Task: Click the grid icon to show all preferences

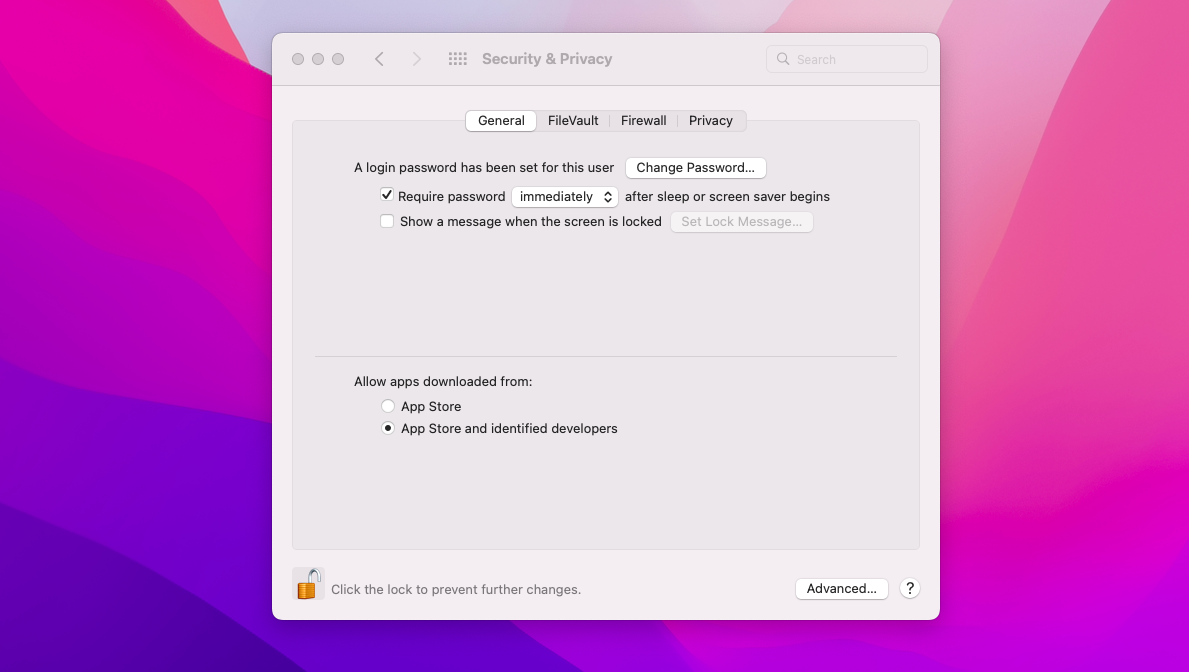Action: [x=458, y=58]
